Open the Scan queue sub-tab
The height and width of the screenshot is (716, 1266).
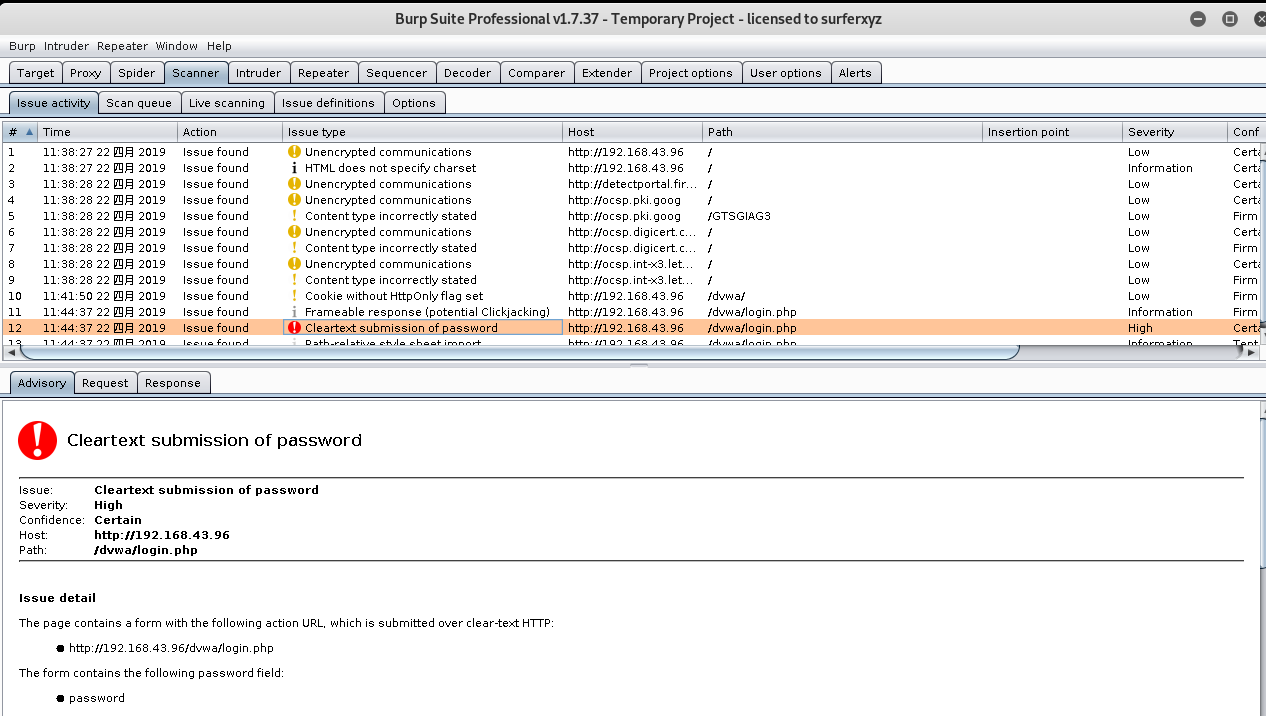click(139, 103)
